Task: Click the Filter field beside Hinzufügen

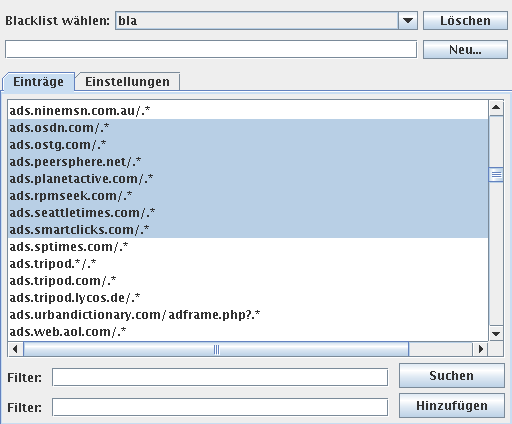Action: click(x=220, y=407)
